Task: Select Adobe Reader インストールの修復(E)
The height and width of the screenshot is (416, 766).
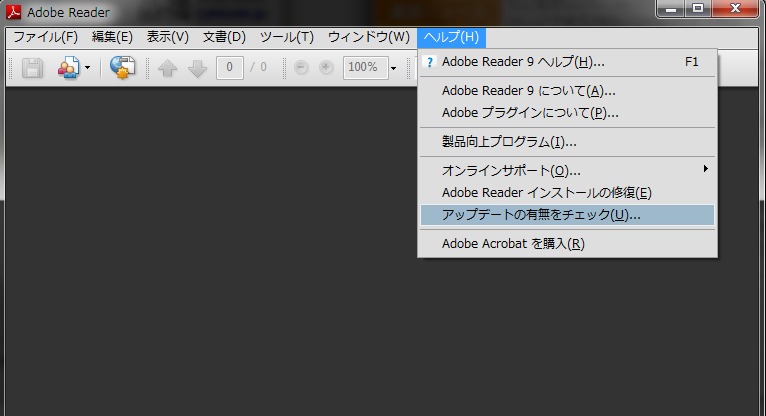Action: coord(567,193)
